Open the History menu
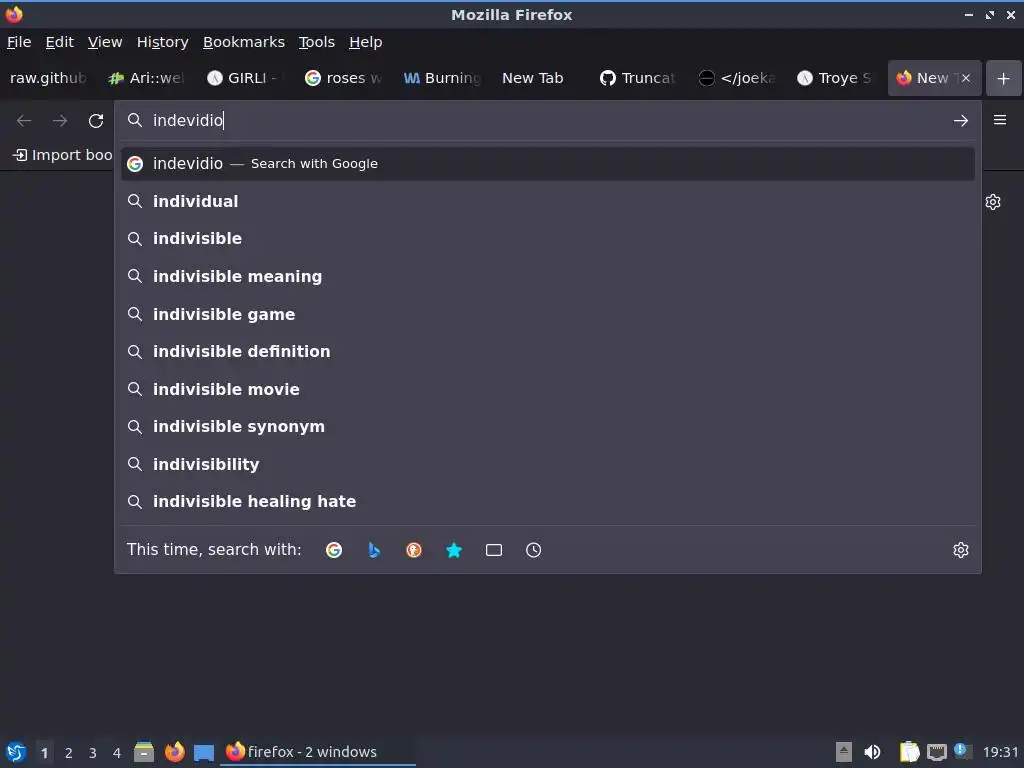Viewport: 1024px width, 768px height. pos(163,42)
